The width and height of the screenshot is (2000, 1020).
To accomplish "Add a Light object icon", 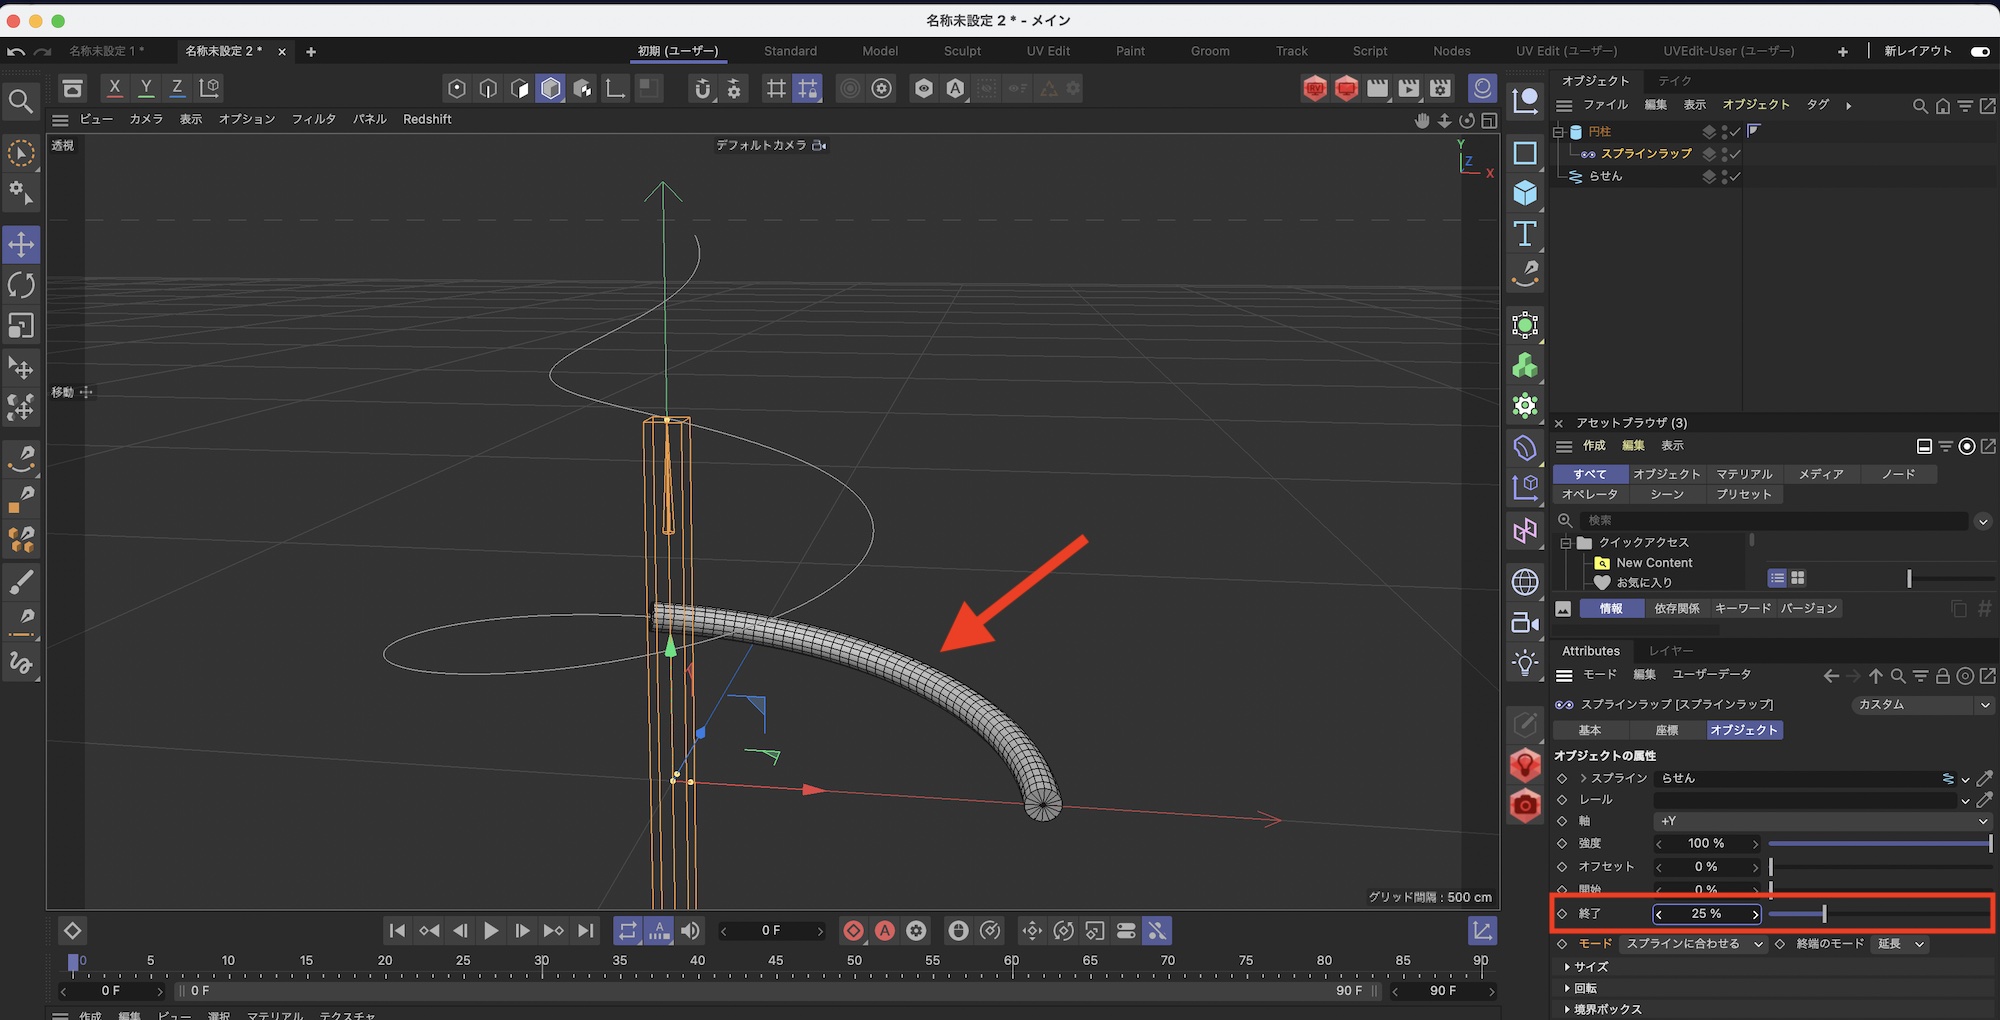I will click(1525, 662).
